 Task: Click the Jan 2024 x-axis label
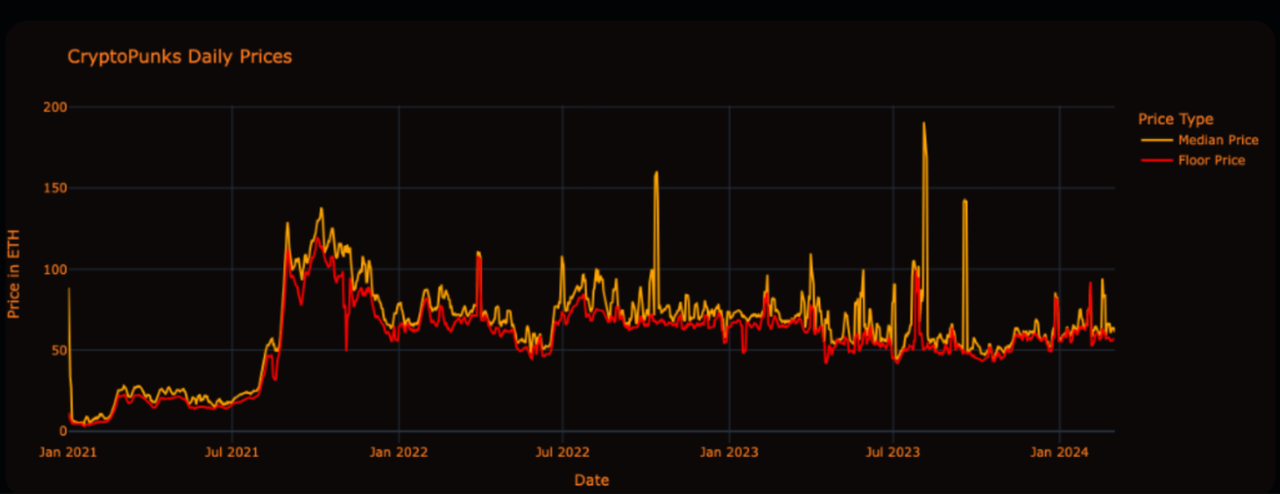coord(1060,452)
